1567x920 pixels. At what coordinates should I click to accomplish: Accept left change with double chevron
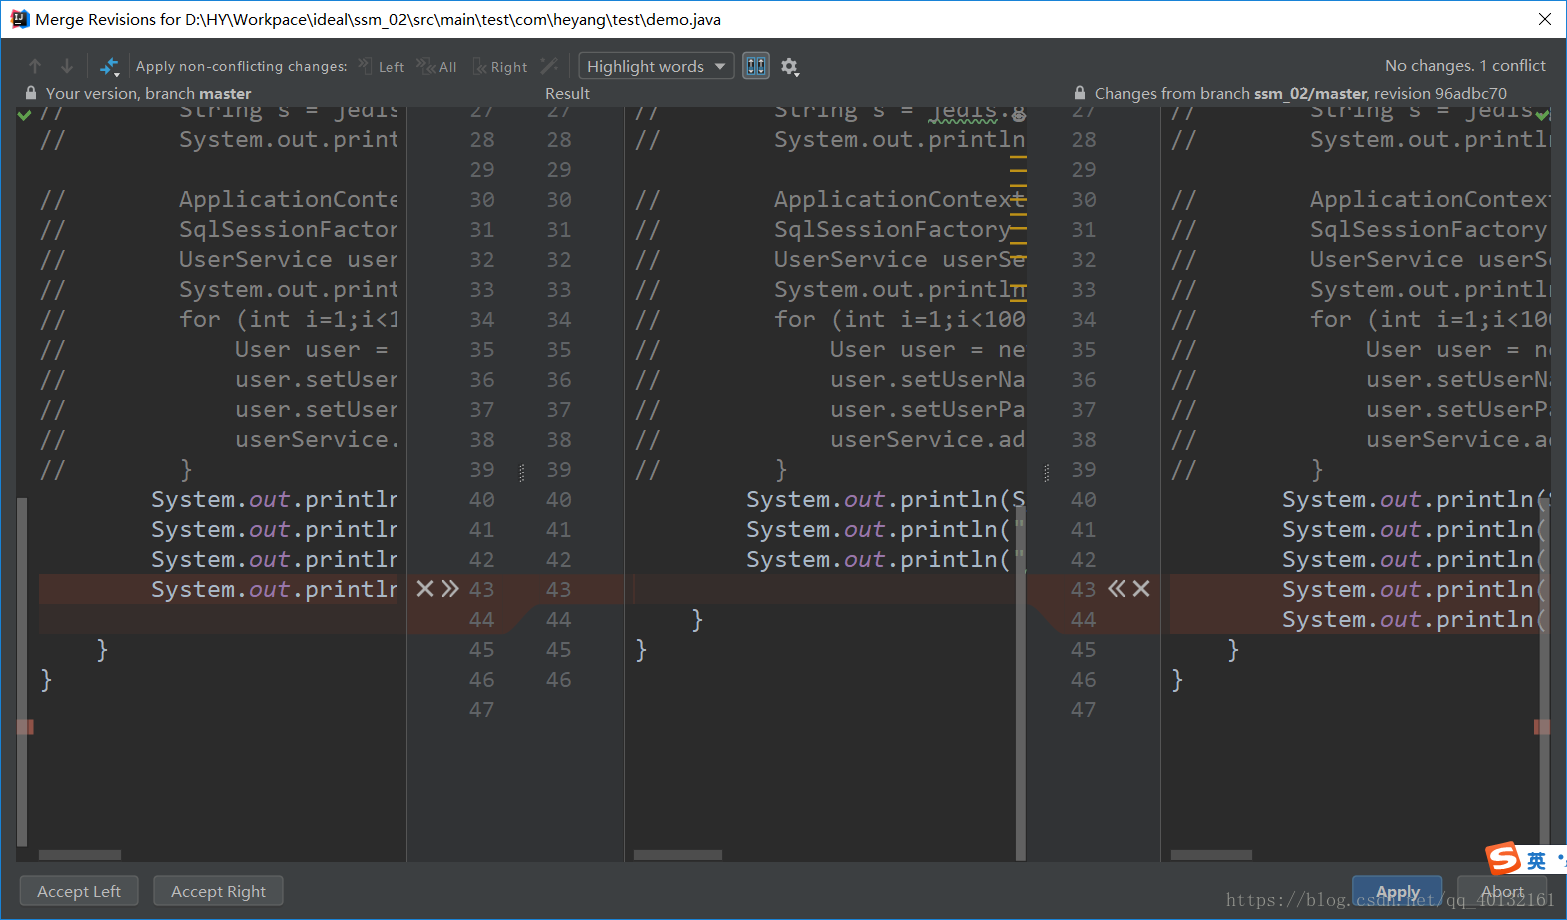[450, 588]
